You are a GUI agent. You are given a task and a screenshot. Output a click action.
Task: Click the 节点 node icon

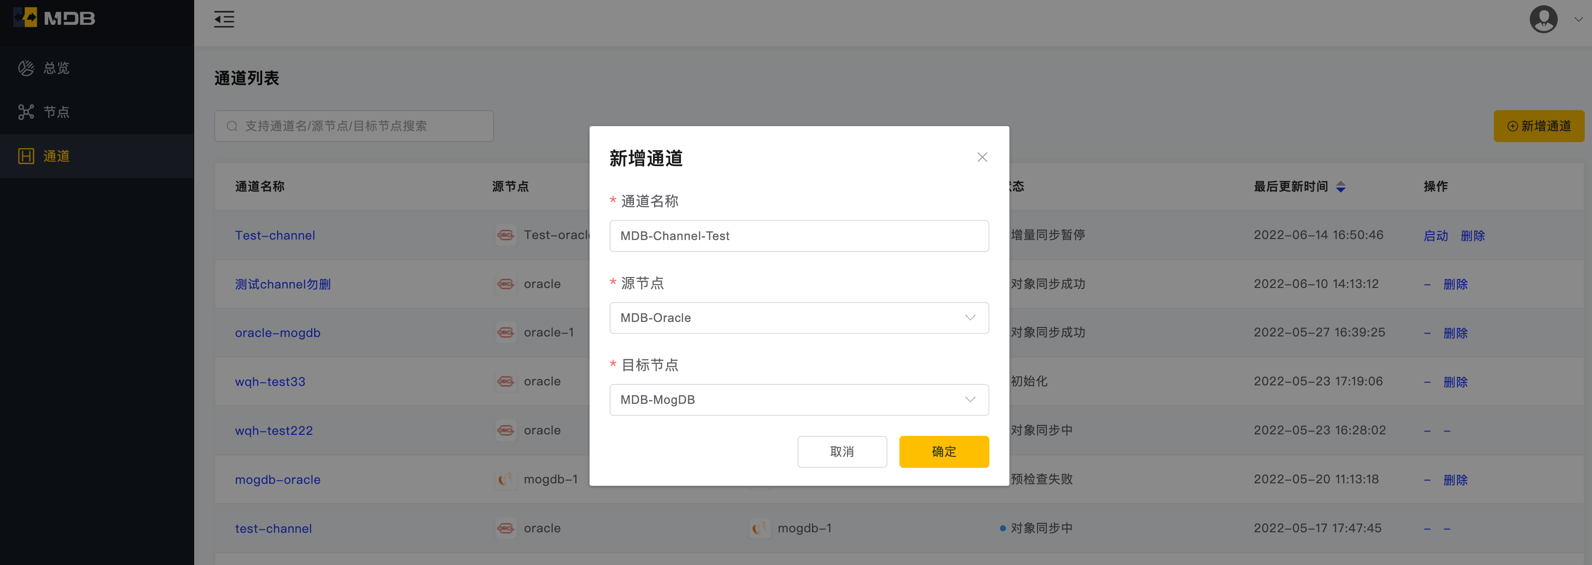coord(26,112)
